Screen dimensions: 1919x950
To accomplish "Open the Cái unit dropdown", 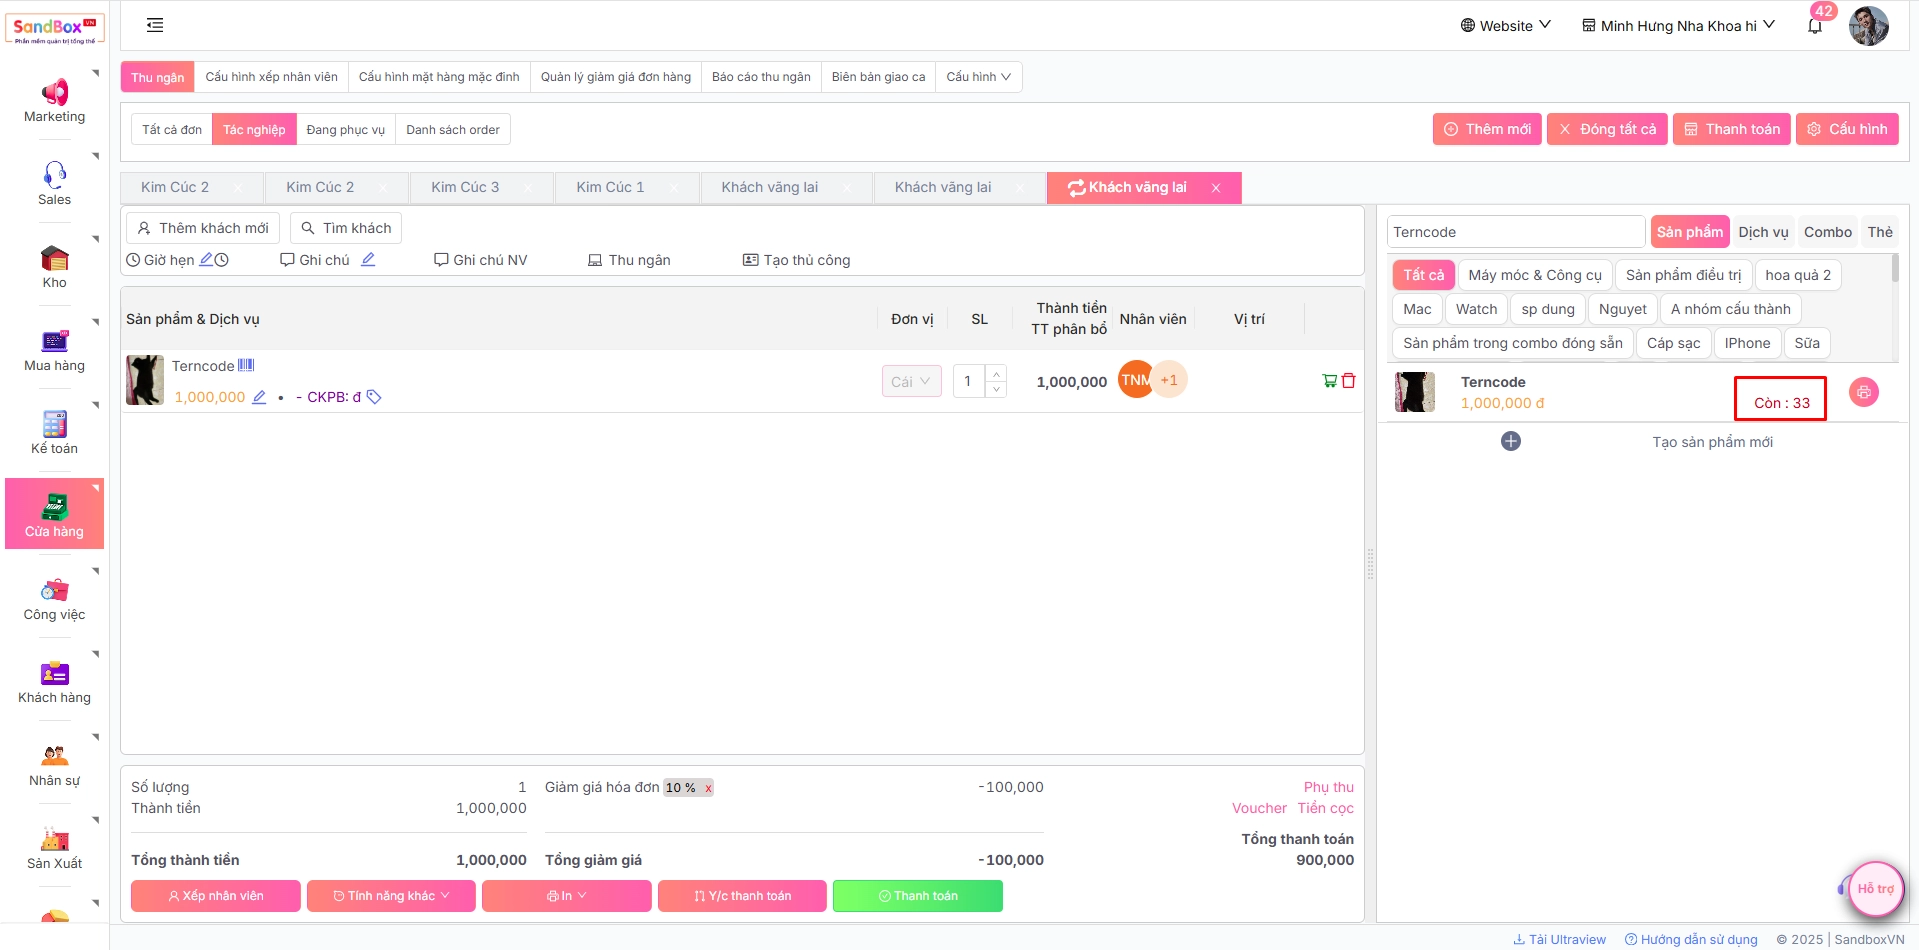I will click(911, 381).
